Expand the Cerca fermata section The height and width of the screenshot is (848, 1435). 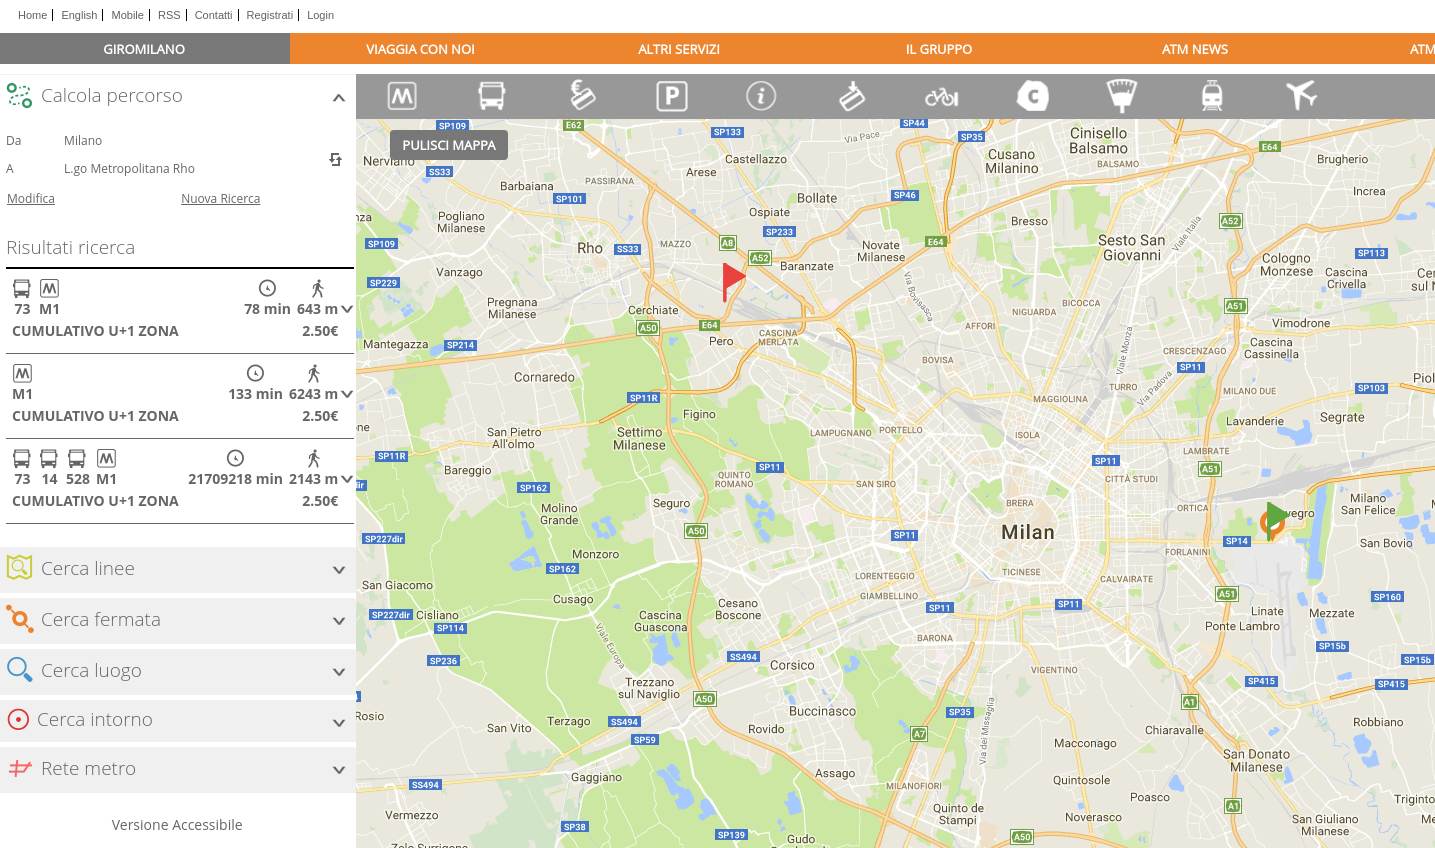pyautogui.click(x=339, y=621)
